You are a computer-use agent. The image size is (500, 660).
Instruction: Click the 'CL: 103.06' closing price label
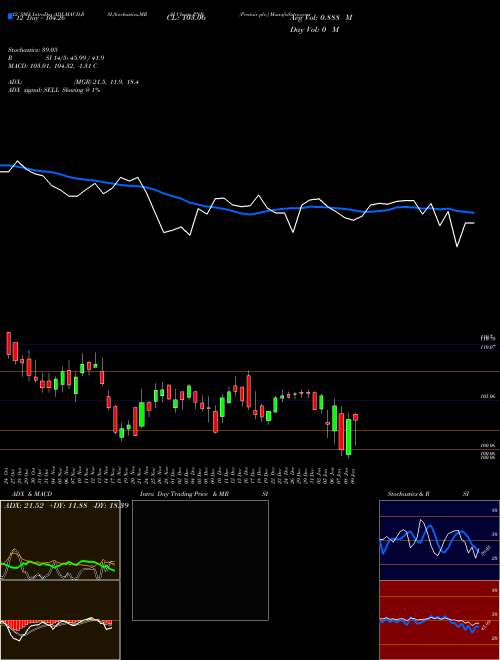click(187, 18)
